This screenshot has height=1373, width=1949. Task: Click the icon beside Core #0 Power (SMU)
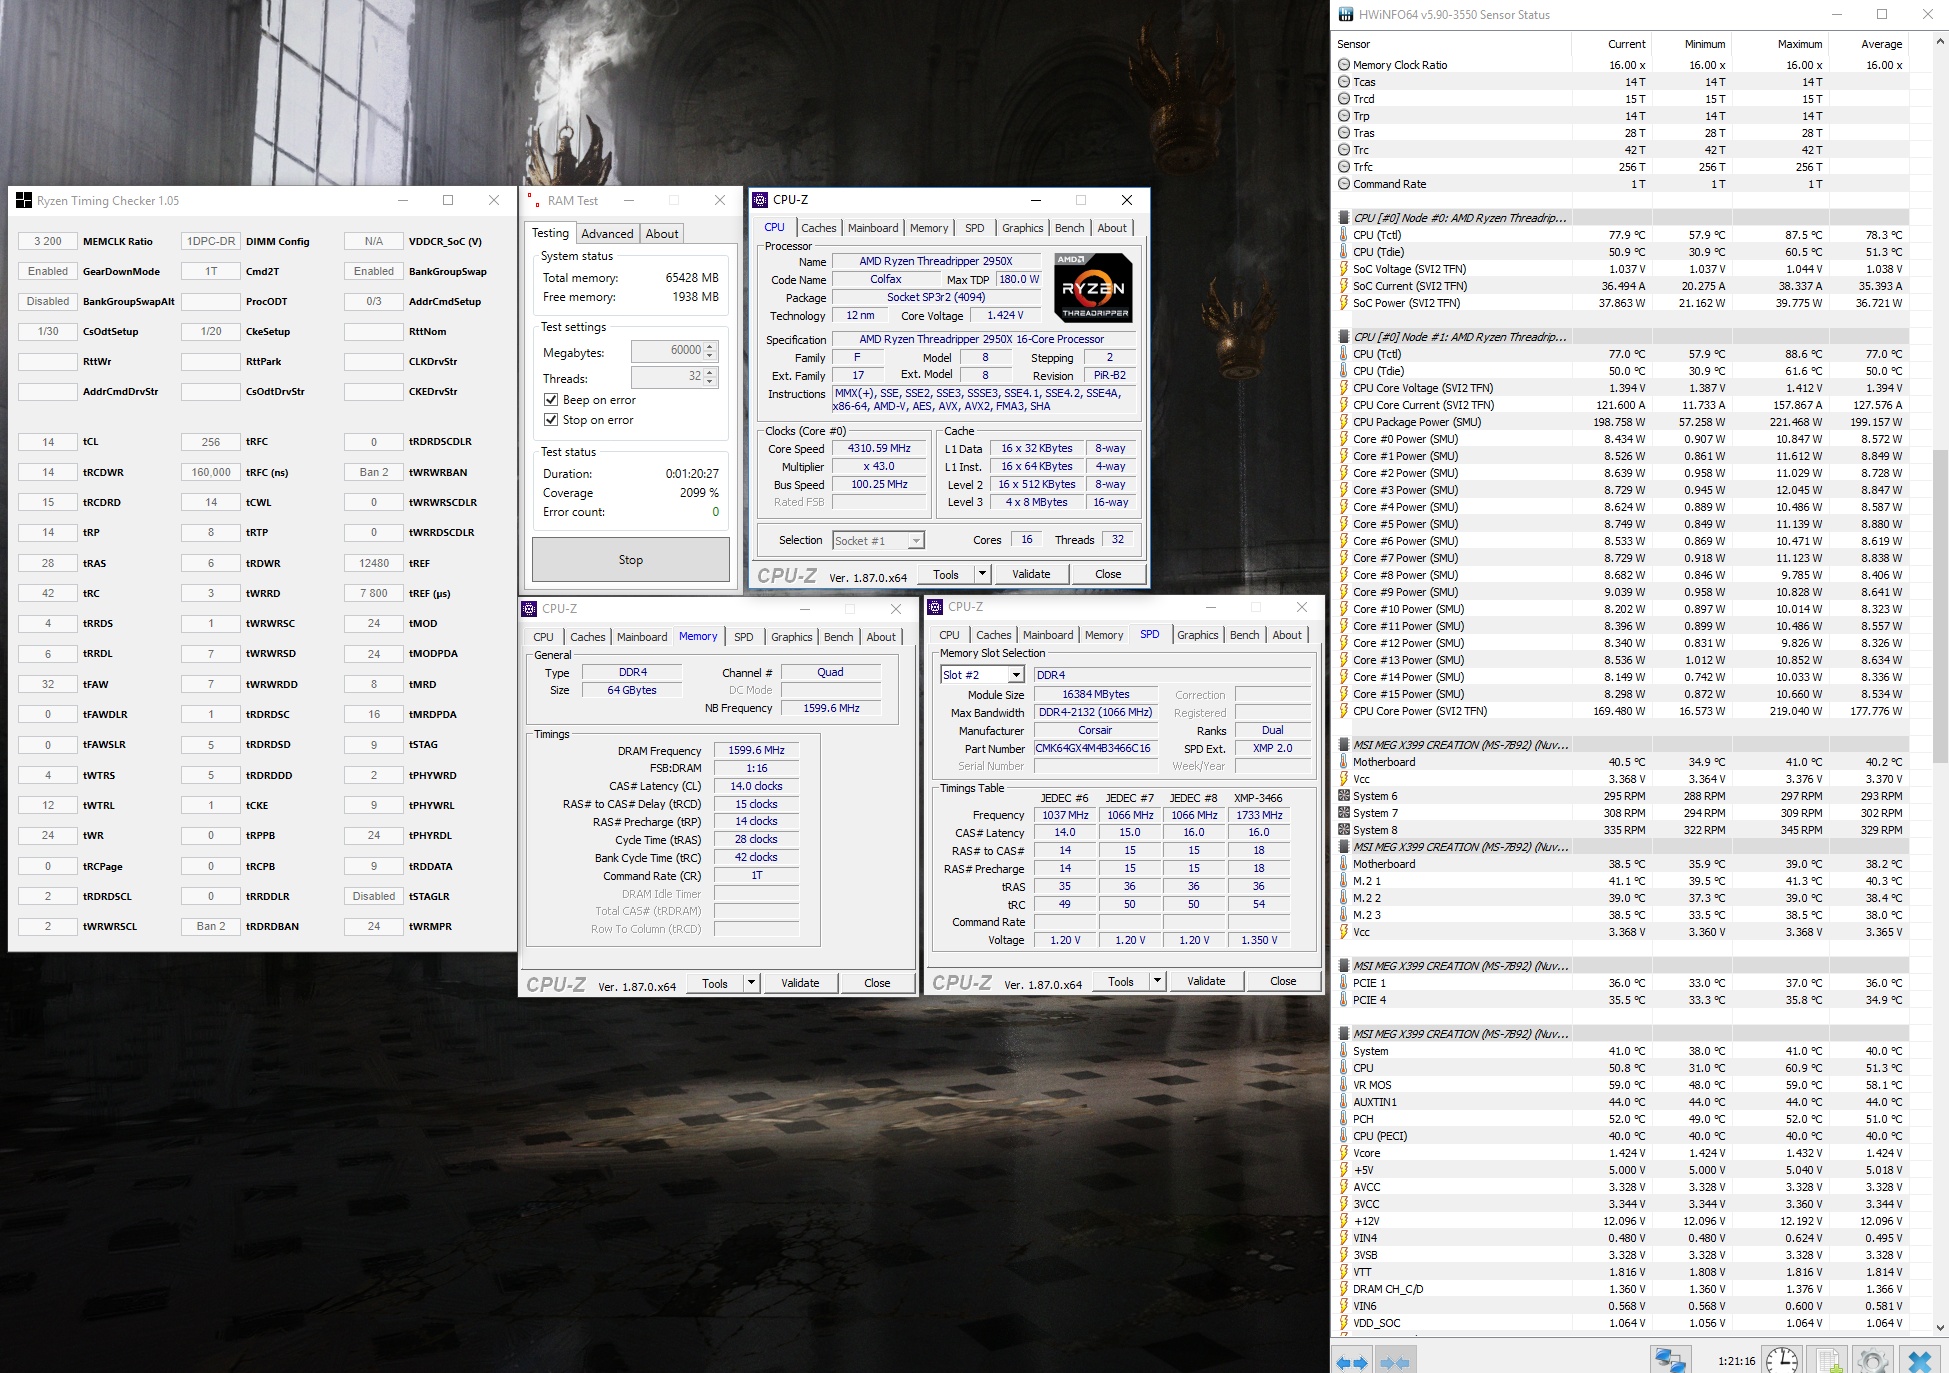pos(1344,439)
